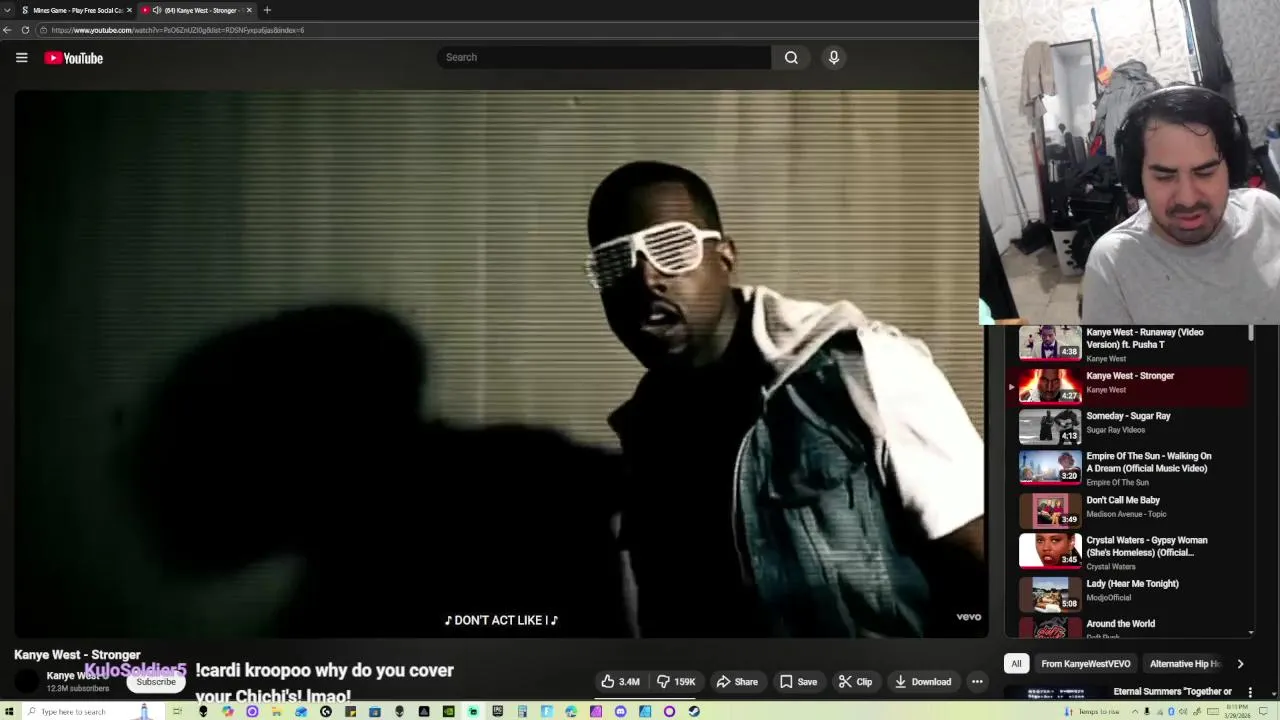Activate voice search microphone icon
Screen dimensions: 1280x720
coord(834,57)
